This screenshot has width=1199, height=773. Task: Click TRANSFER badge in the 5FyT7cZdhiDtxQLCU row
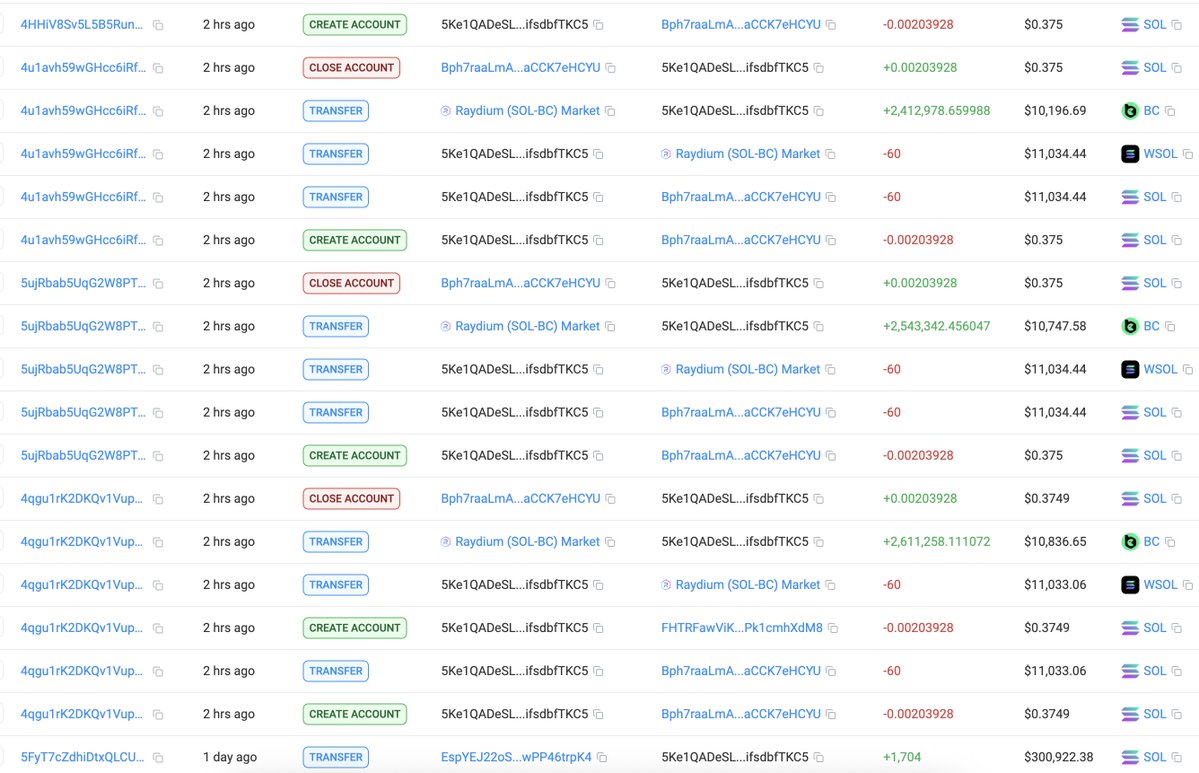pyautogui.click(x=336, y=757)
